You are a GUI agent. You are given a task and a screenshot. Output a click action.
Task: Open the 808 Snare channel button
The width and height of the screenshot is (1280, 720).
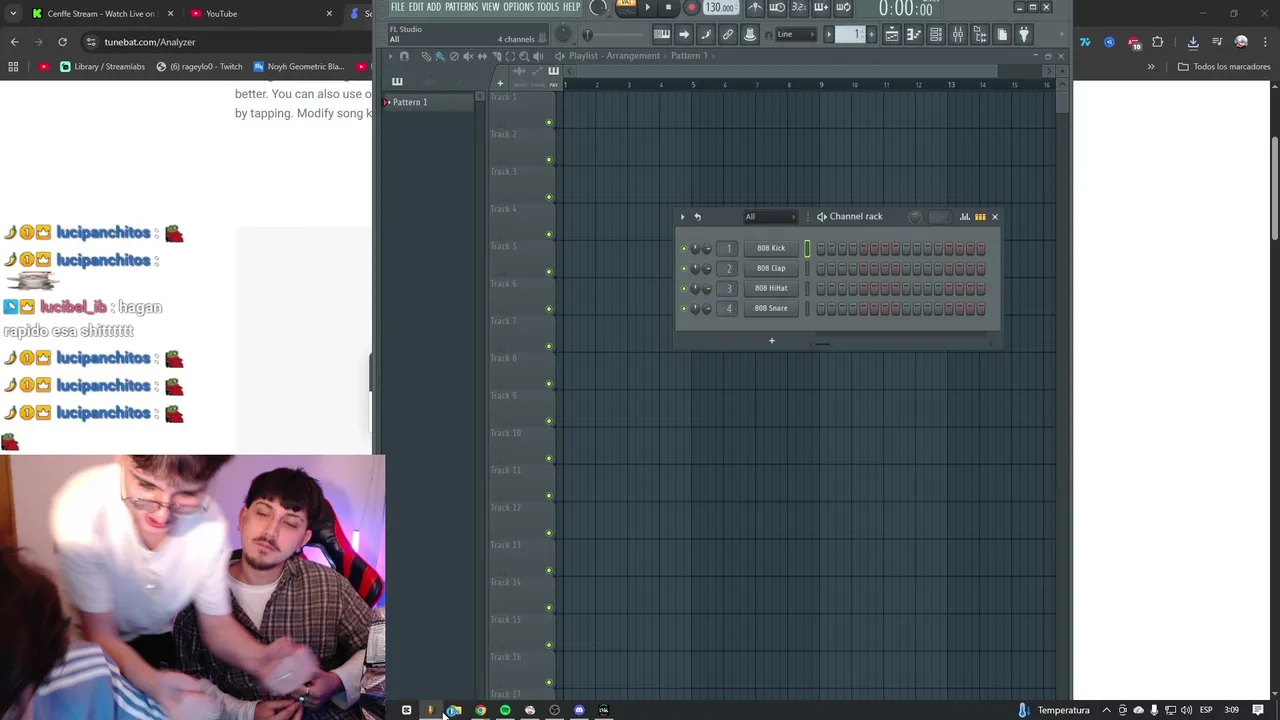(x=771, y=308)
